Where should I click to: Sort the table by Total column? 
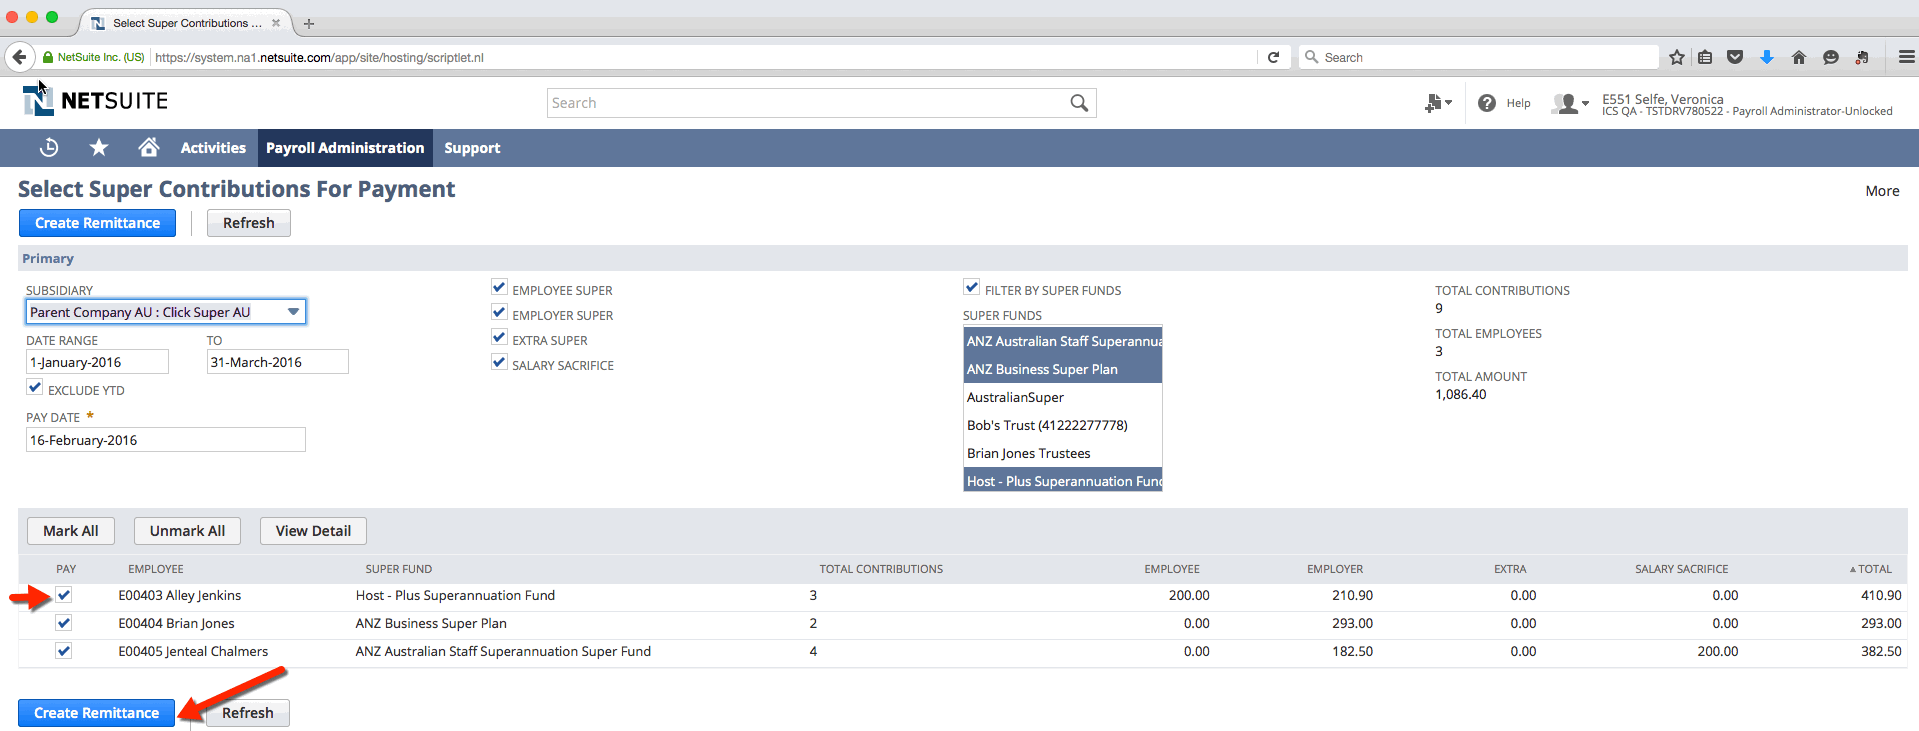pyautogui.click(x=1870, y=569)
